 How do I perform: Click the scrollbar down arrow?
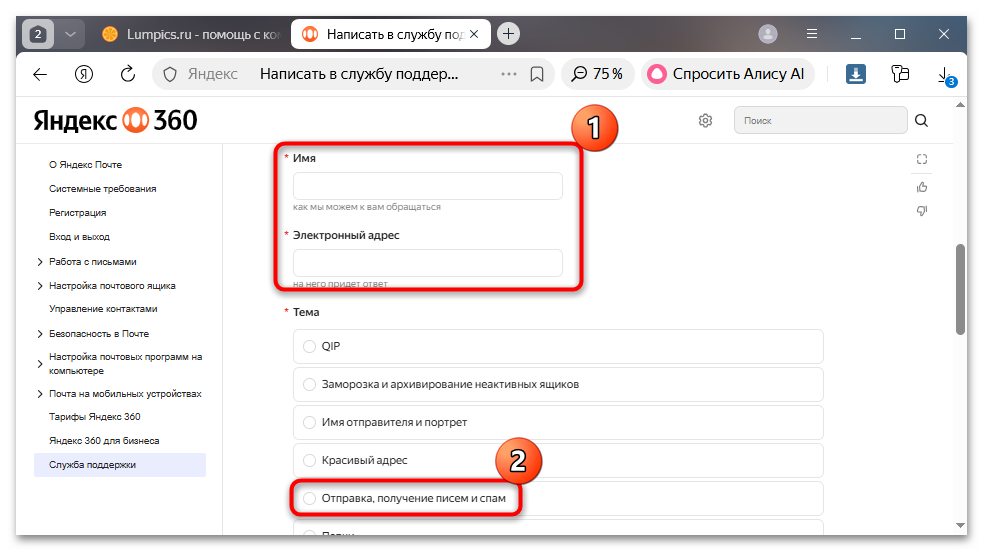(x=960, y=525)
